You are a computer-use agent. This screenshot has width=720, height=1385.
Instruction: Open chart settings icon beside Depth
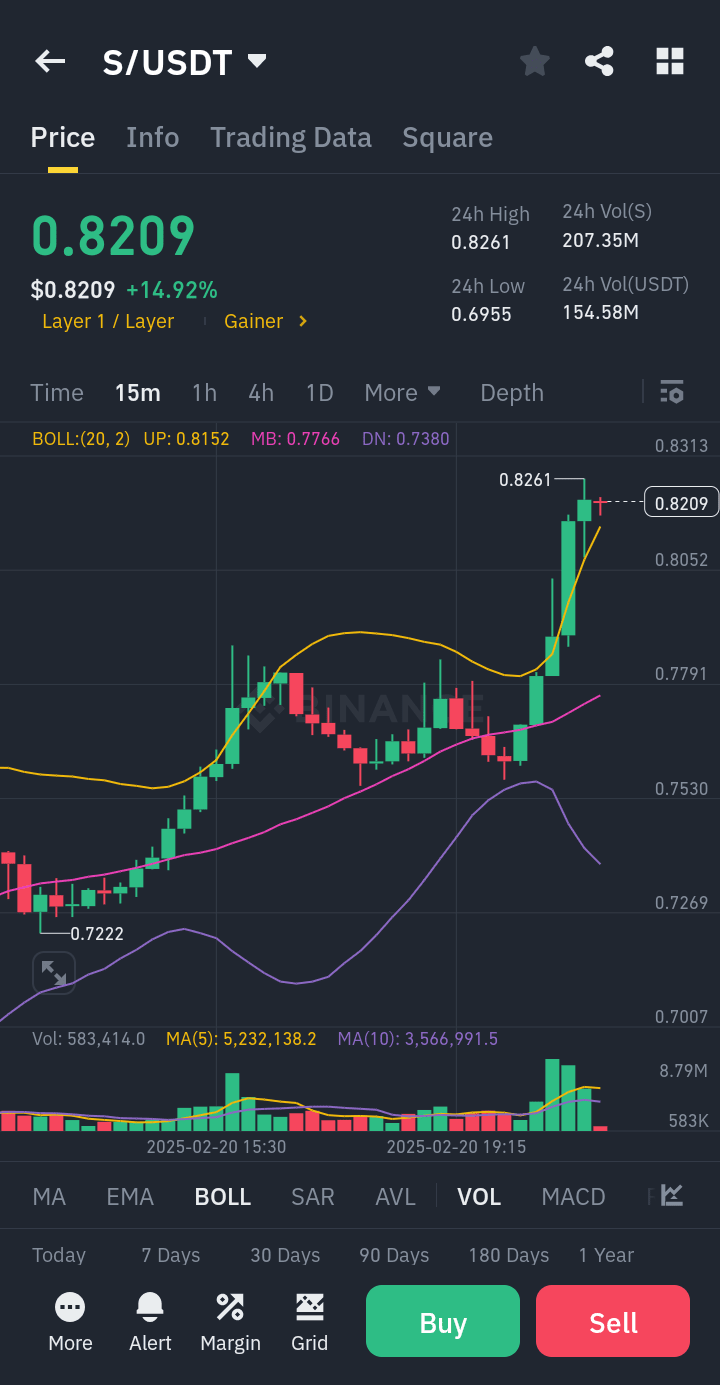pyautogui.click(x=672, y=392)
